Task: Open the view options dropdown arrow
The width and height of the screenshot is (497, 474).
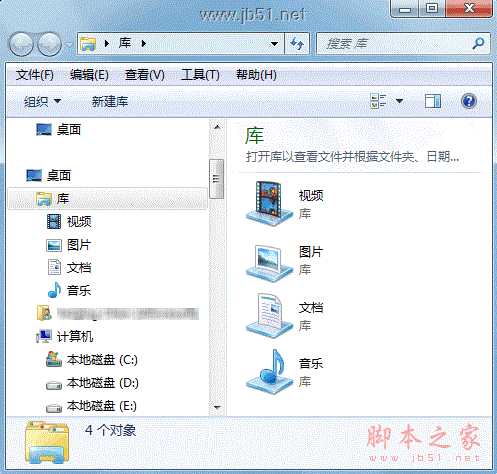Action: (399, 101)
